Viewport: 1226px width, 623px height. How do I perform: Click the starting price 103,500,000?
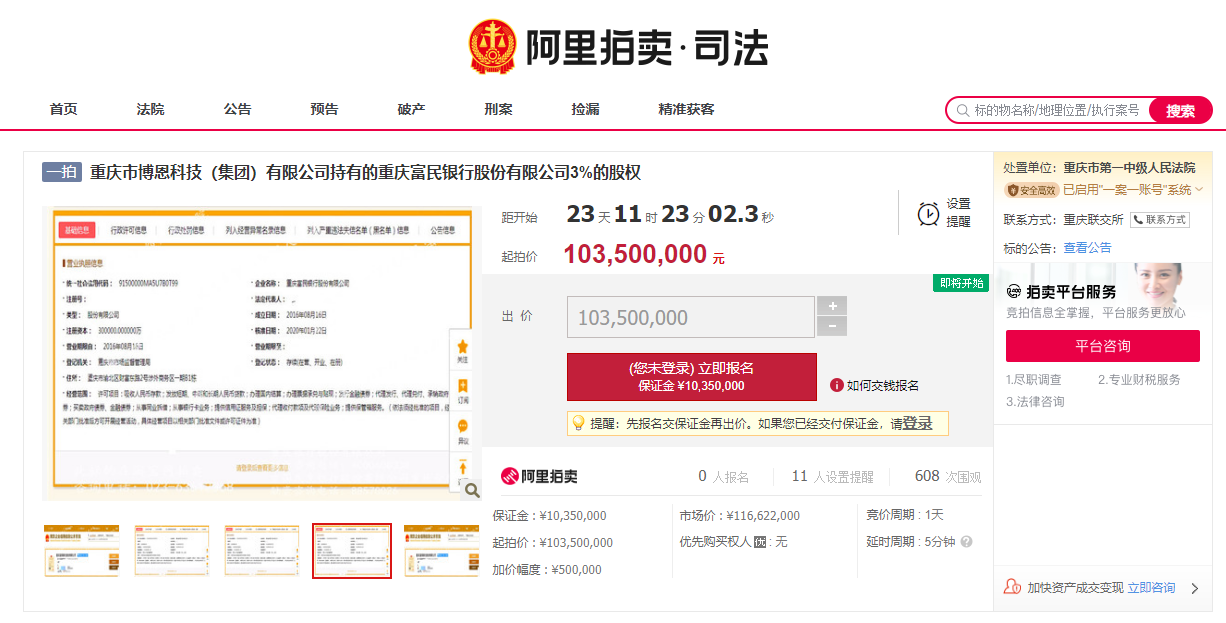pyautogui.click(x=636, y=254)
